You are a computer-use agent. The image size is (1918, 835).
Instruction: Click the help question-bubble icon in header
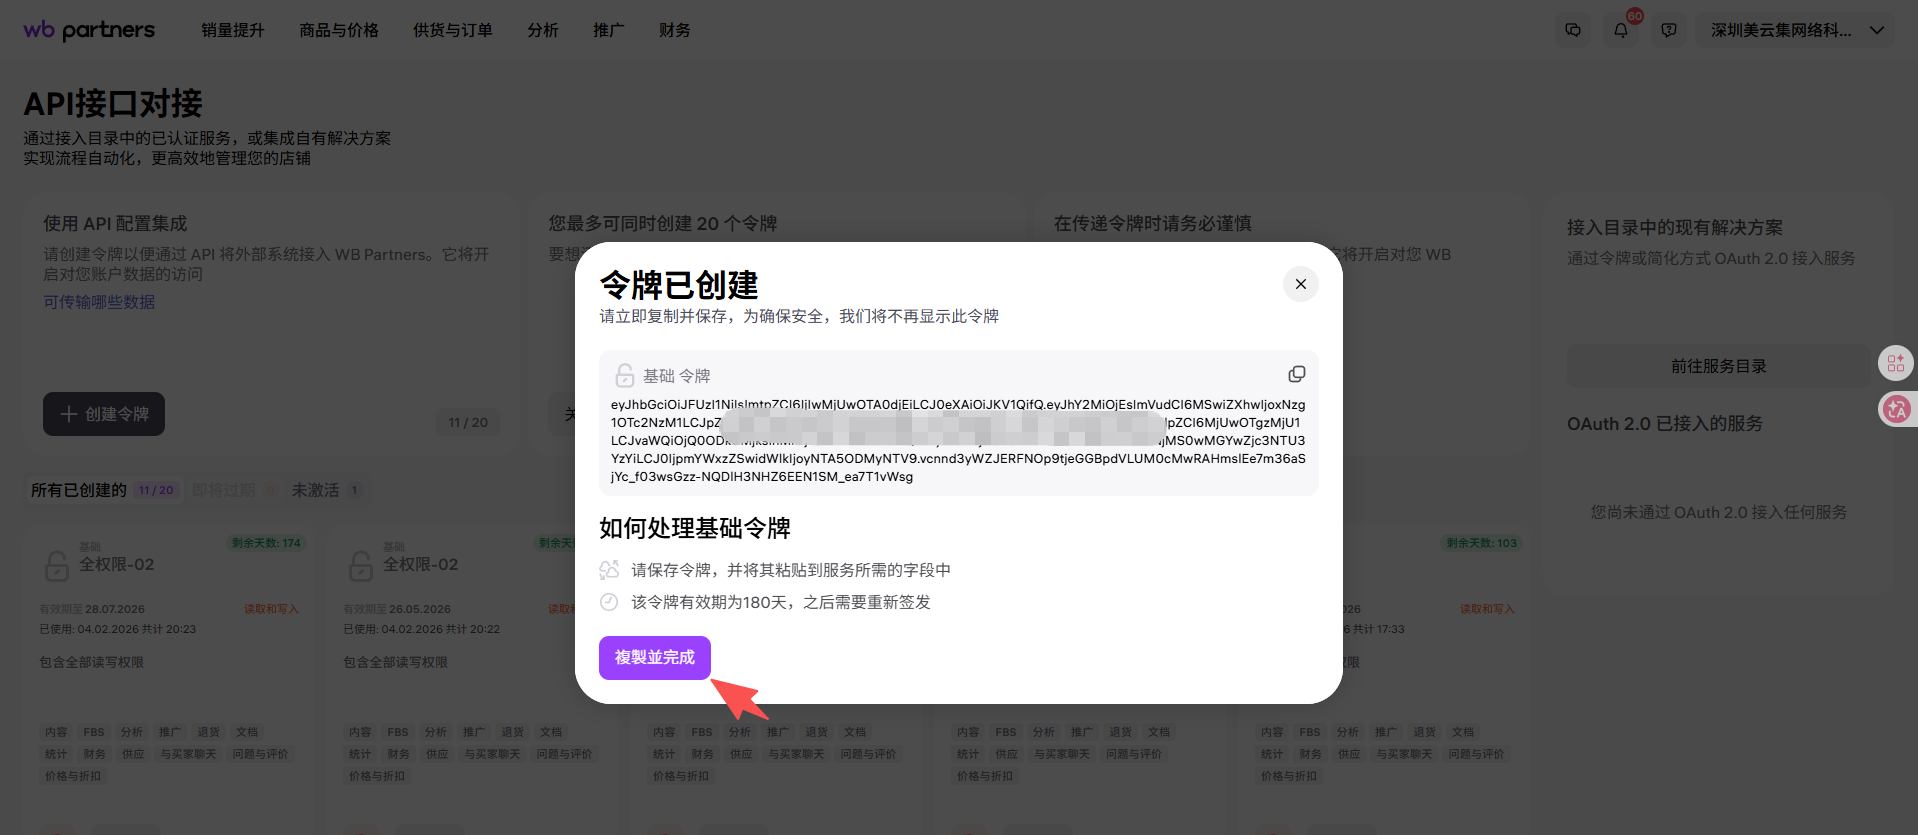tap(1669, 30)
